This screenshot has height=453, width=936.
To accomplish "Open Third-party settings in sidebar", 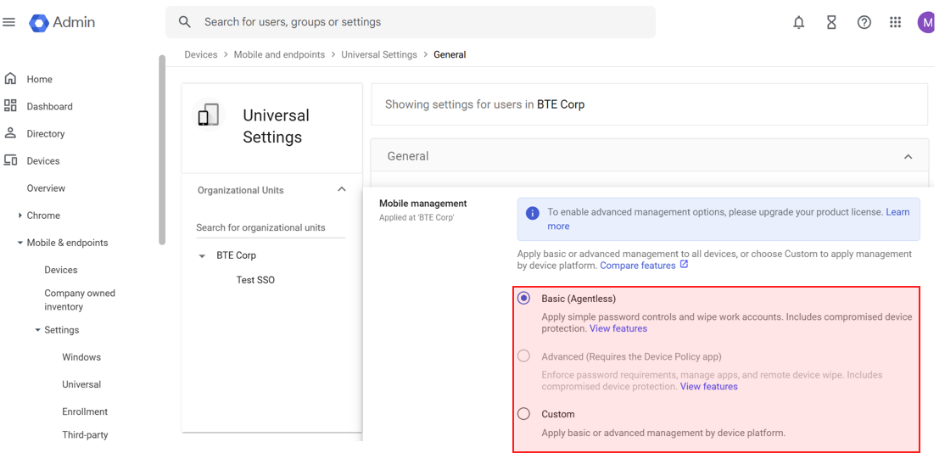I will click(x=85, y=435).
